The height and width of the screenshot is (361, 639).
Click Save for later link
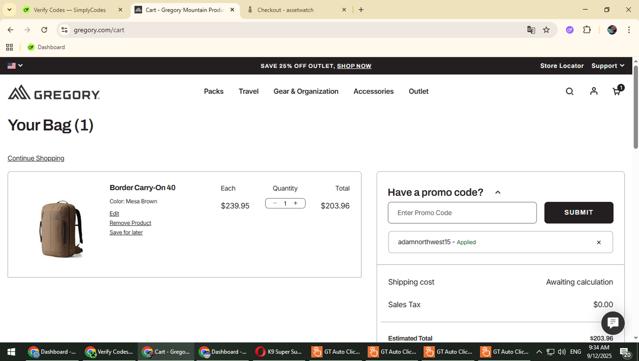(126, 232)
